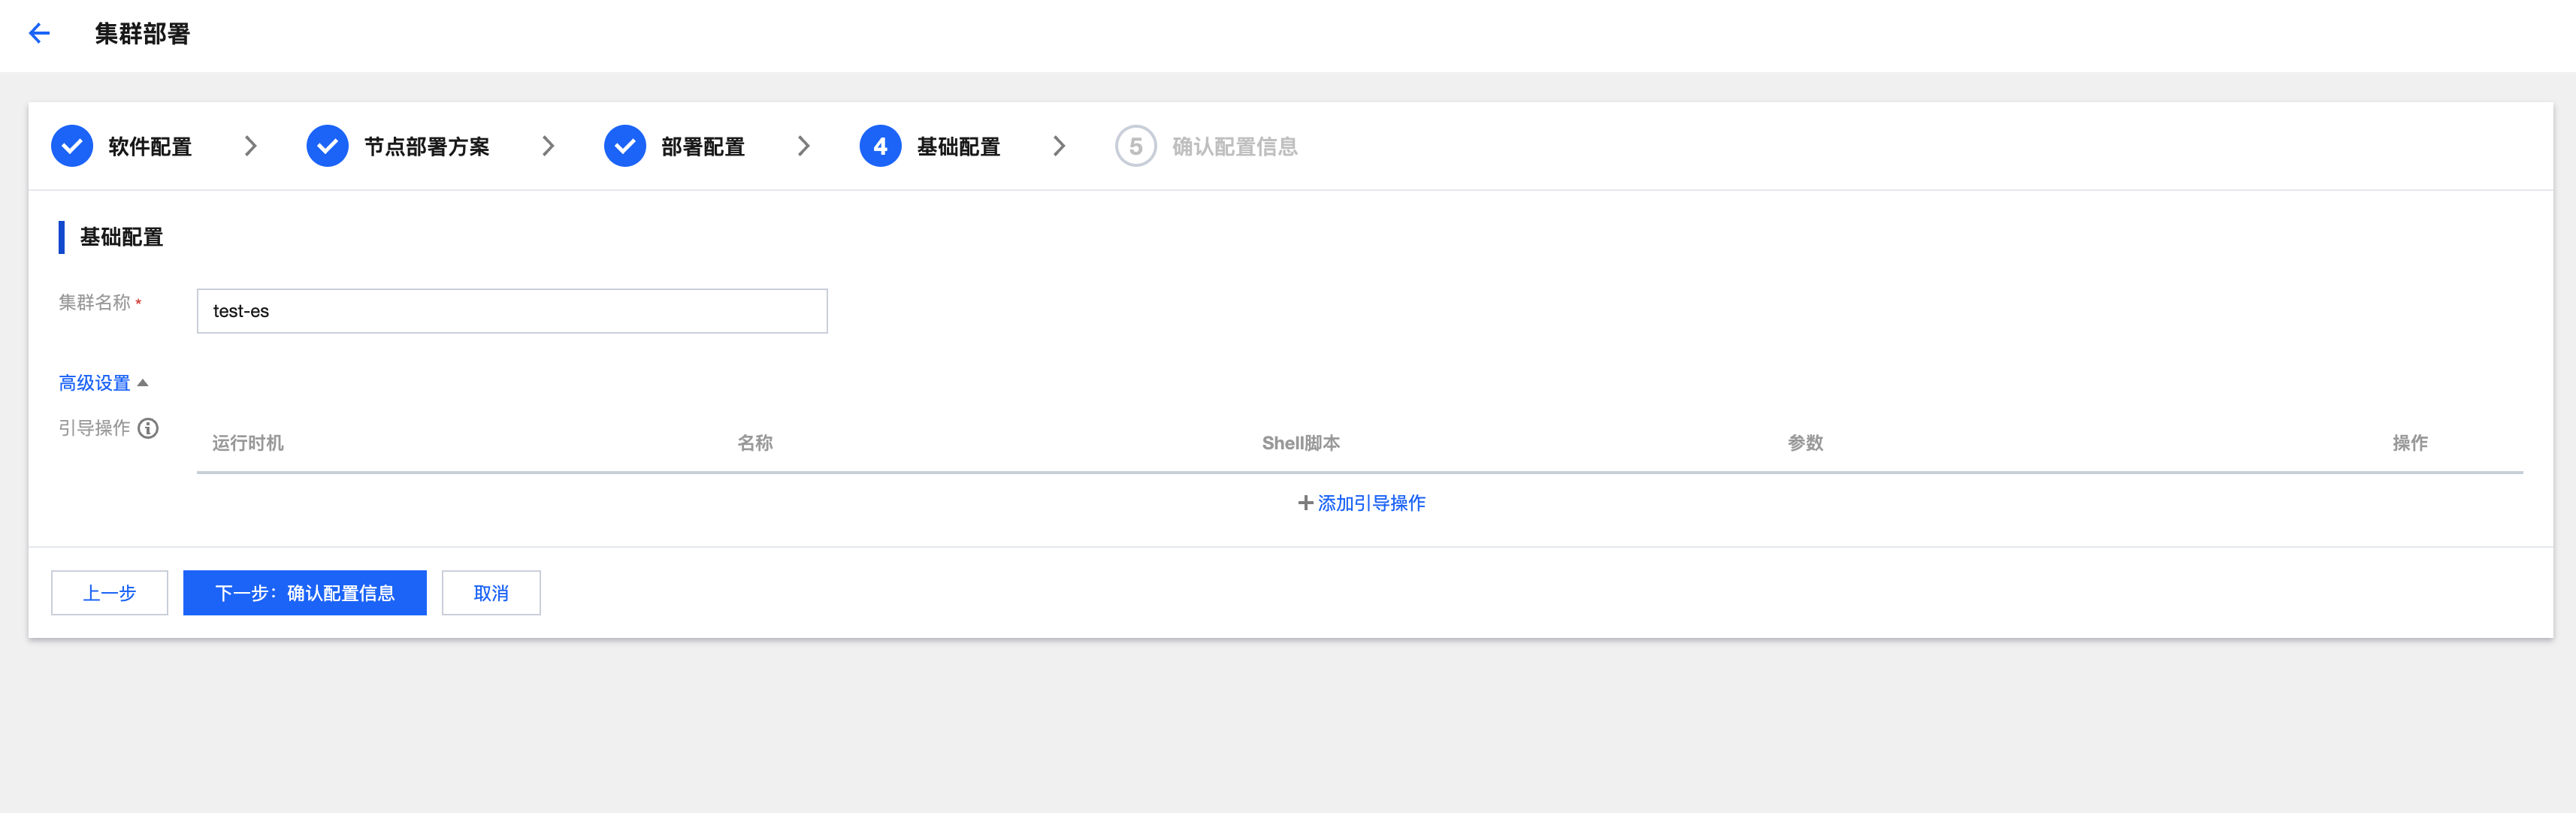Click the 运行时机 column header
The height and width of the screenshot is (813, 2576).
[248, 443]
